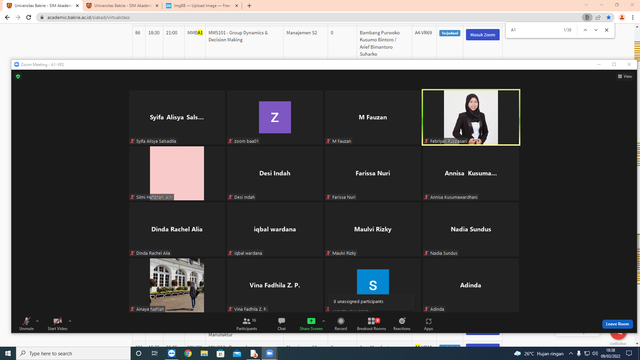The width and height of the screenshot is (640, 360).
Task: Open File Explorer from the taskbar
Action: (204, 353)
